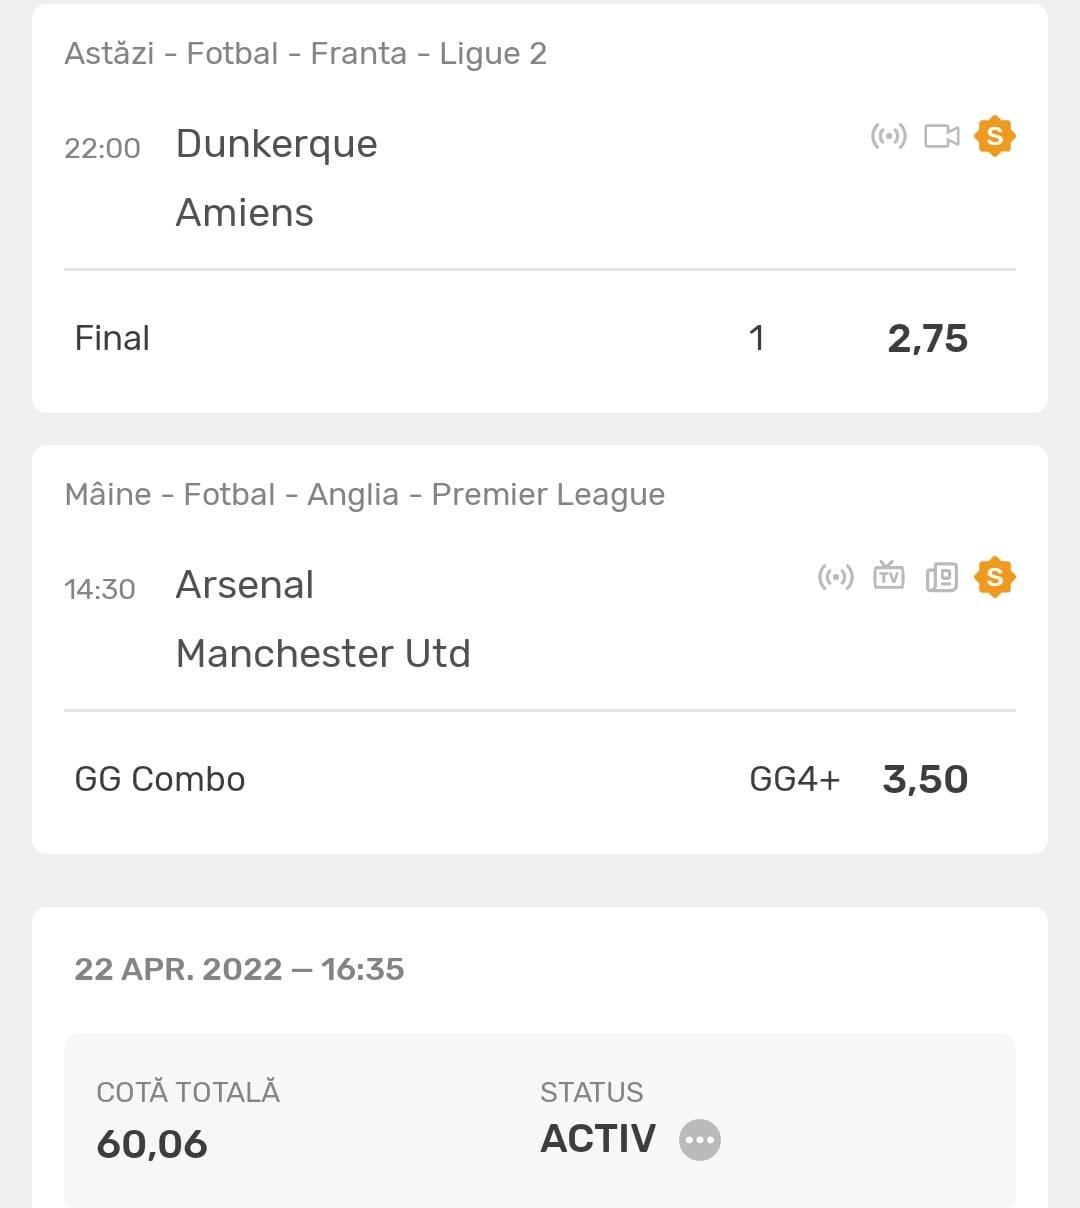Tap the orange S badge on Dunkerque match
The width and height of the screenshot is (1080, 1208).
click(x=994, y=136)
